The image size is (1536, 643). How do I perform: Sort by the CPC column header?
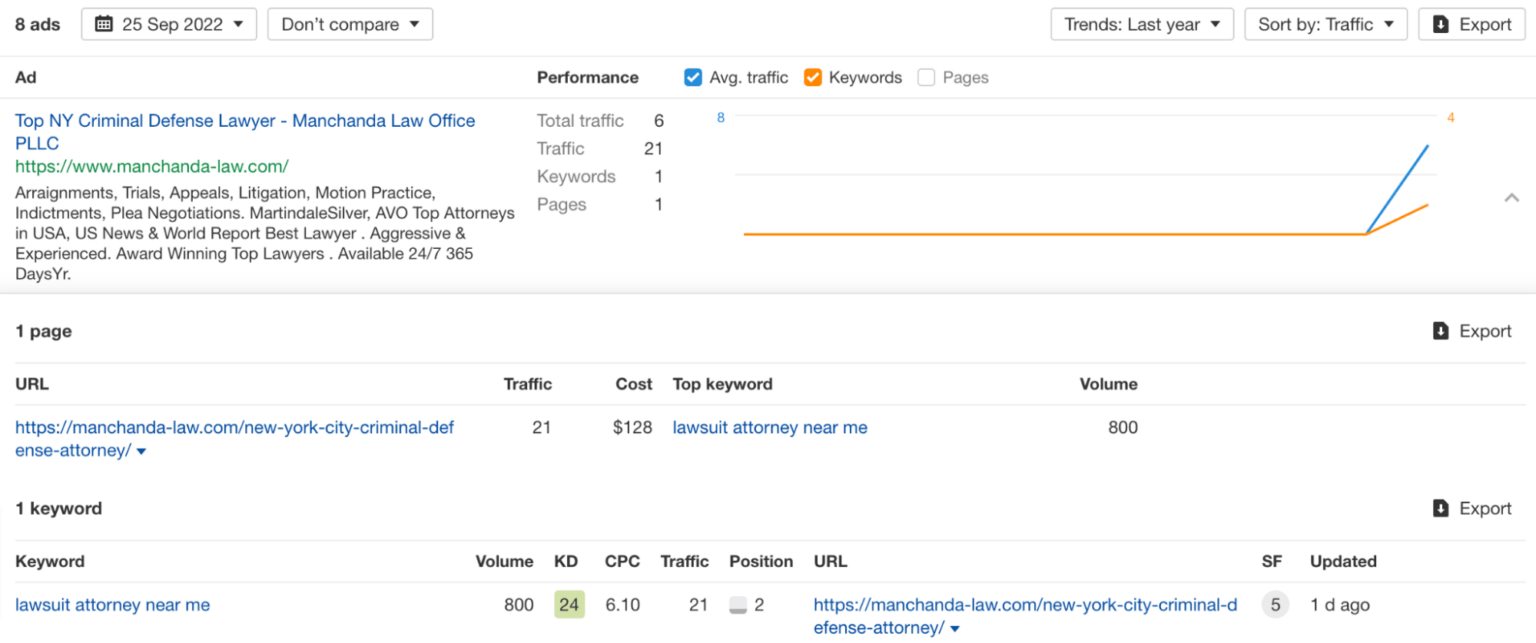tap(622, 561)
